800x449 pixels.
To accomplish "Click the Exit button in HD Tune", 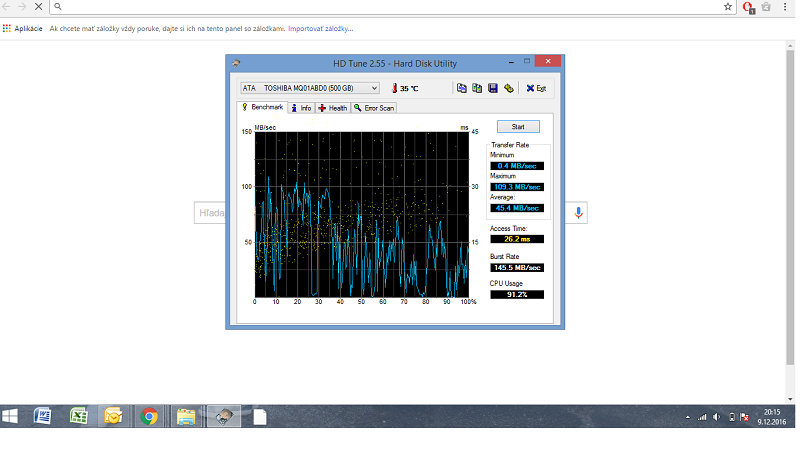I will coord(536,88).
